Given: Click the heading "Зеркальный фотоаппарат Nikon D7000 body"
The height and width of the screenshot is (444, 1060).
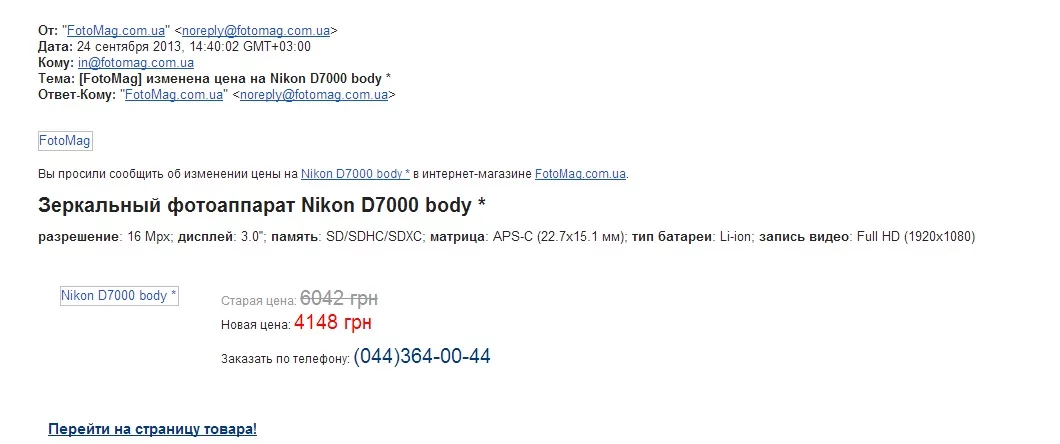Looking at the screenshot, I should coord(262,205).
